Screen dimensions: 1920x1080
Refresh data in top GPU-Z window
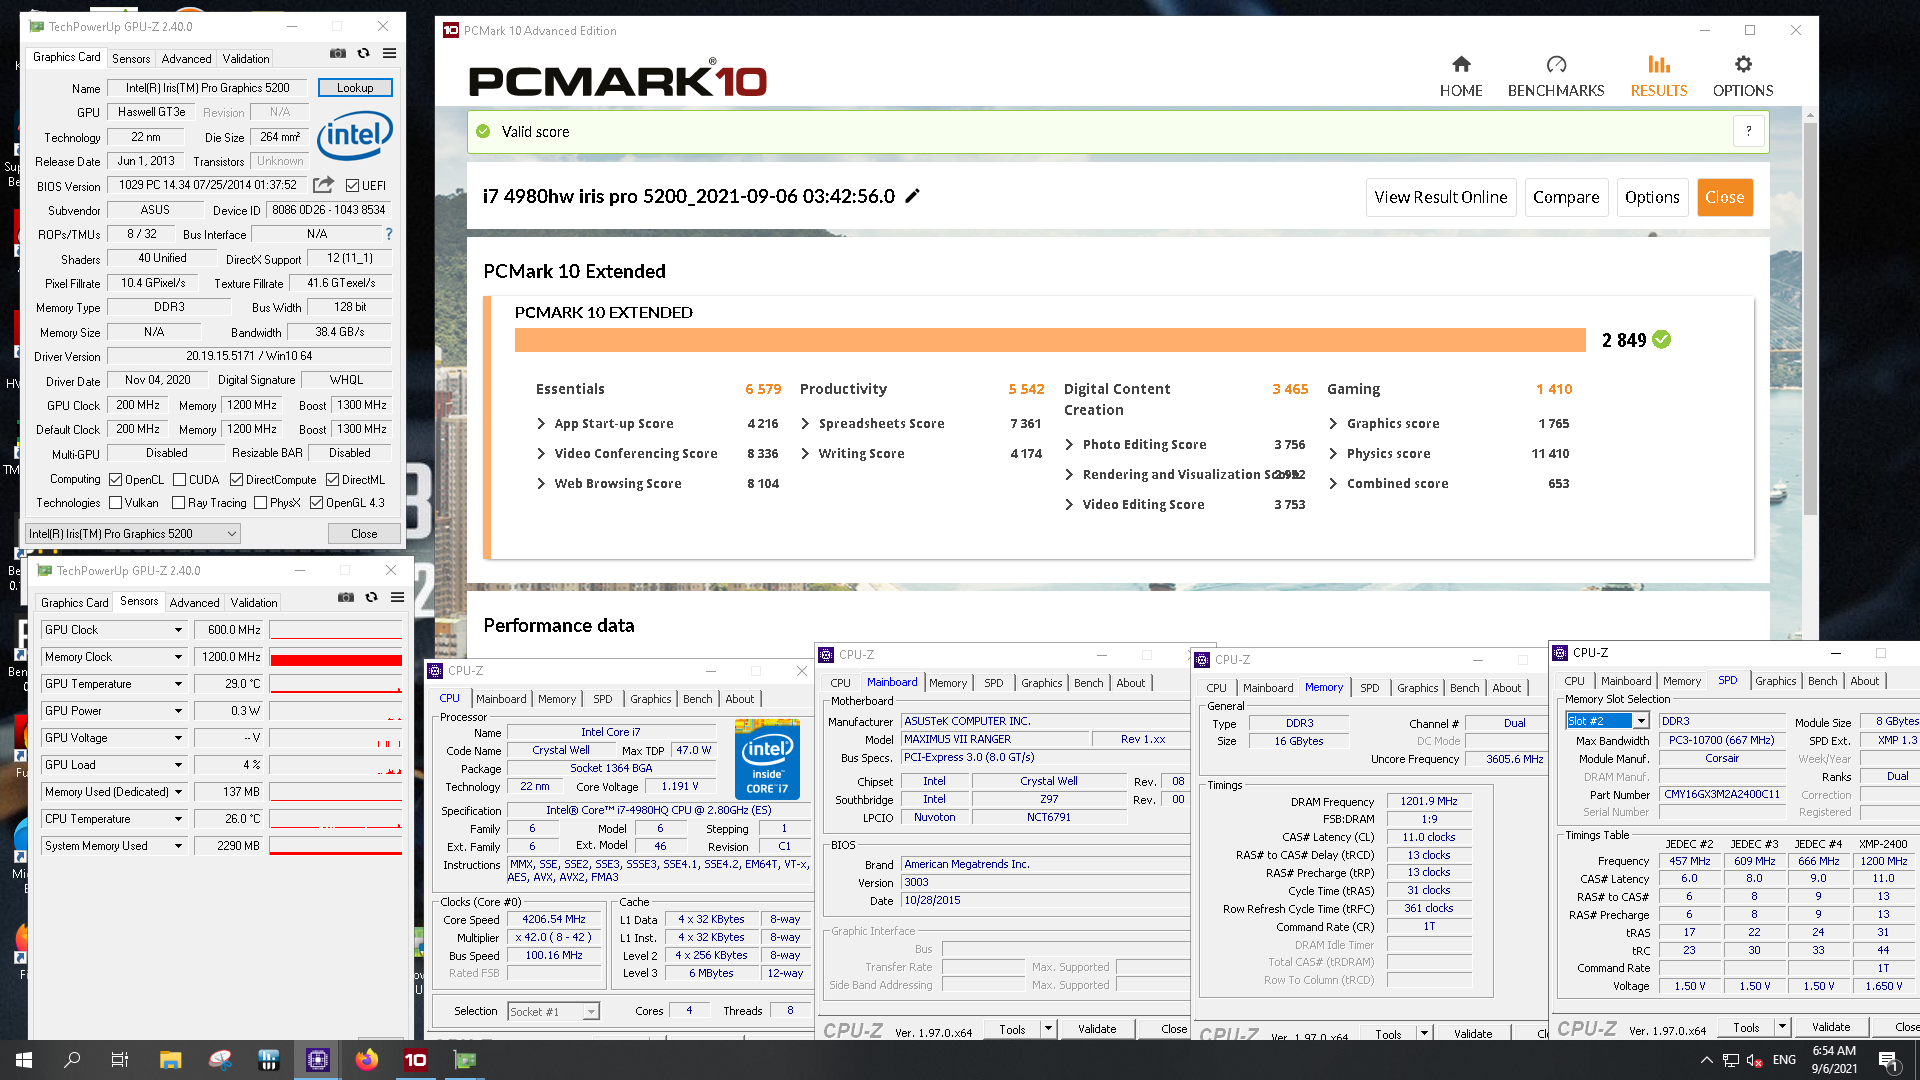[364, 53]
